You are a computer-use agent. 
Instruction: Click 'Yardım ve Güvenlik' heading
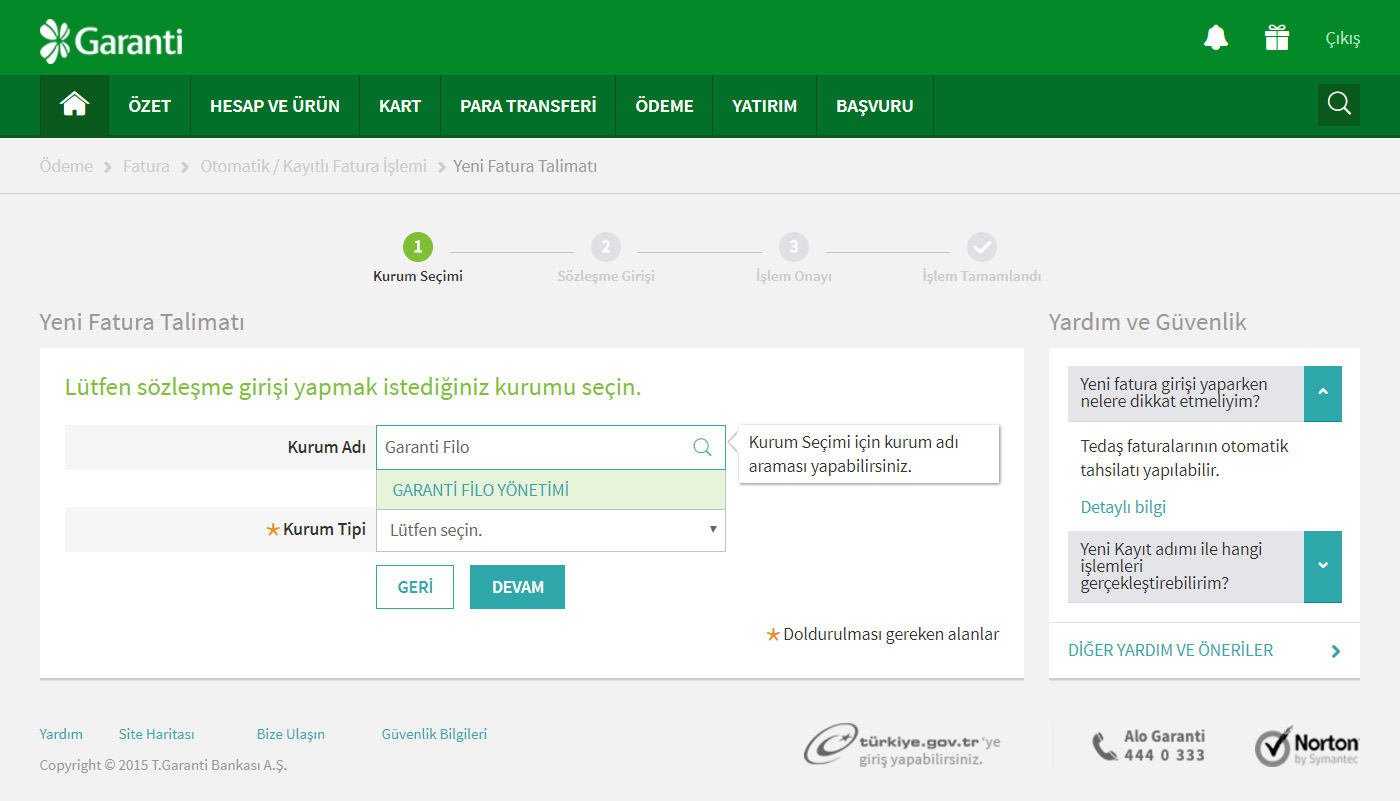tap(1148, 322)
